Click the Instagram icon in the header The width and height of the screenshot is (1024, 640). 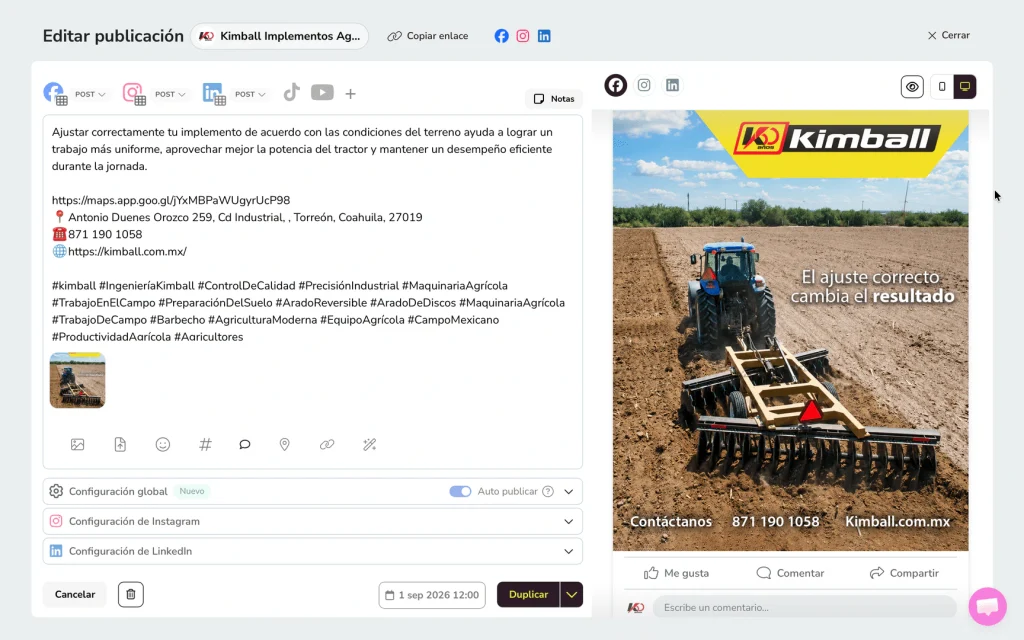[x=522, y=36]
